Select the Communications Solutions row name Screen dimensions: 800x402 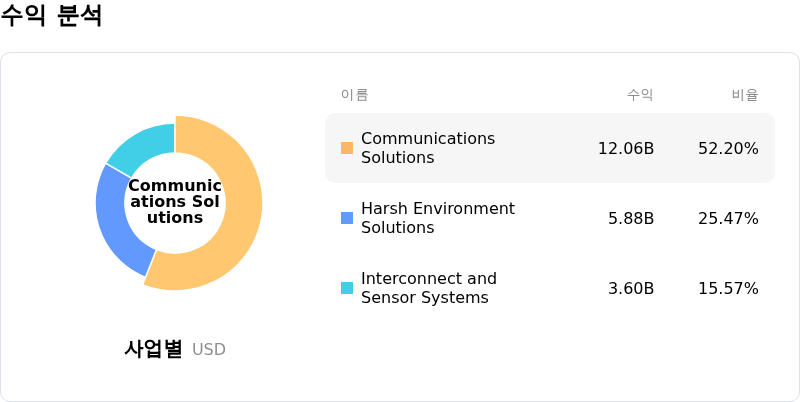(428, 148)
